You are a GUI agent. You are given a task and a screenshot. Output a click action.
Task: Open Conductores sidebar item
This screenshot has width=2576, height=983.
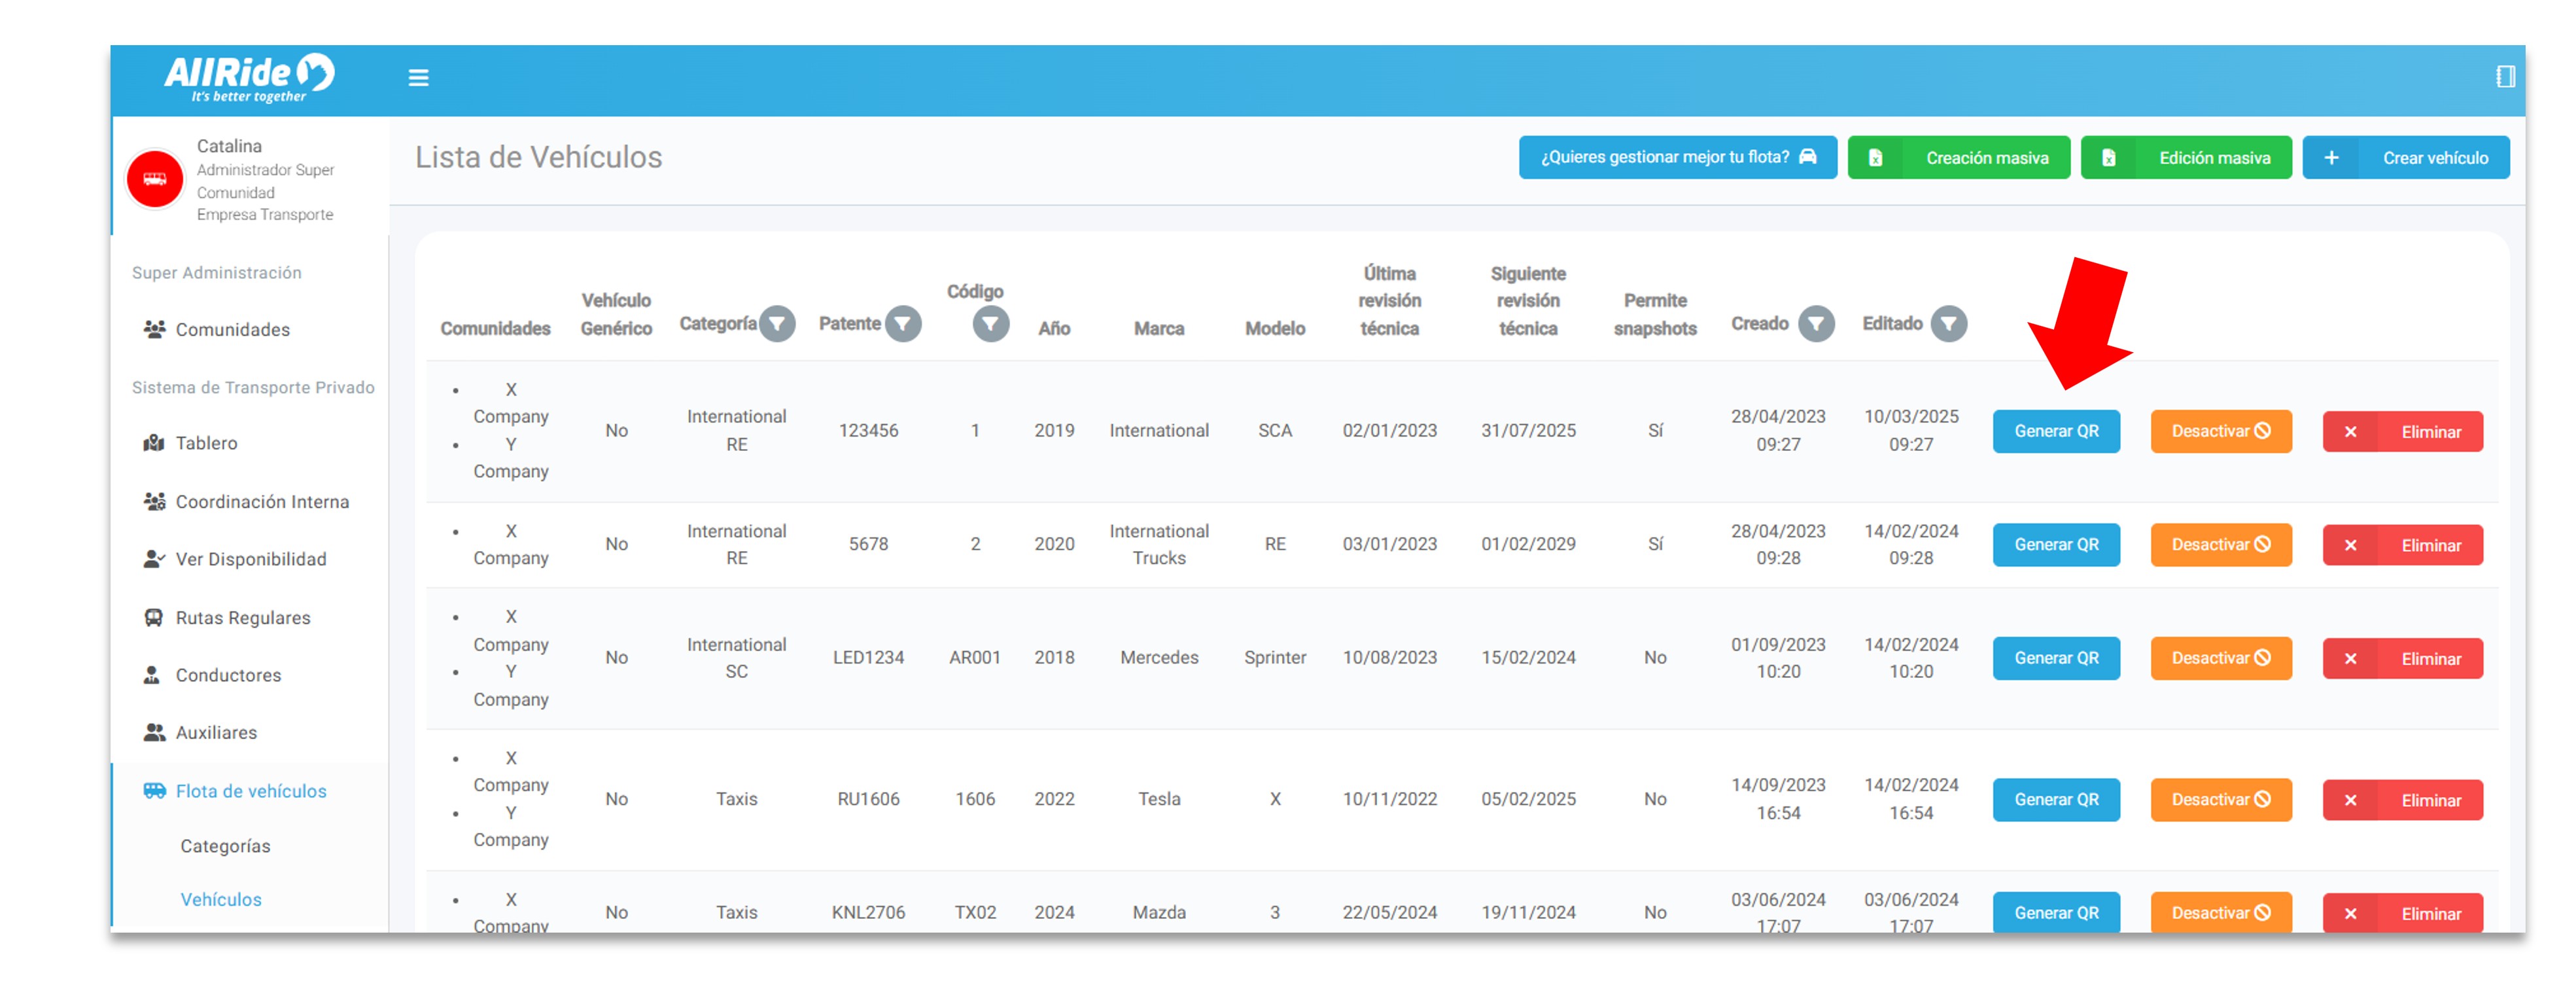pyautogui.click(x=228, y=675)
